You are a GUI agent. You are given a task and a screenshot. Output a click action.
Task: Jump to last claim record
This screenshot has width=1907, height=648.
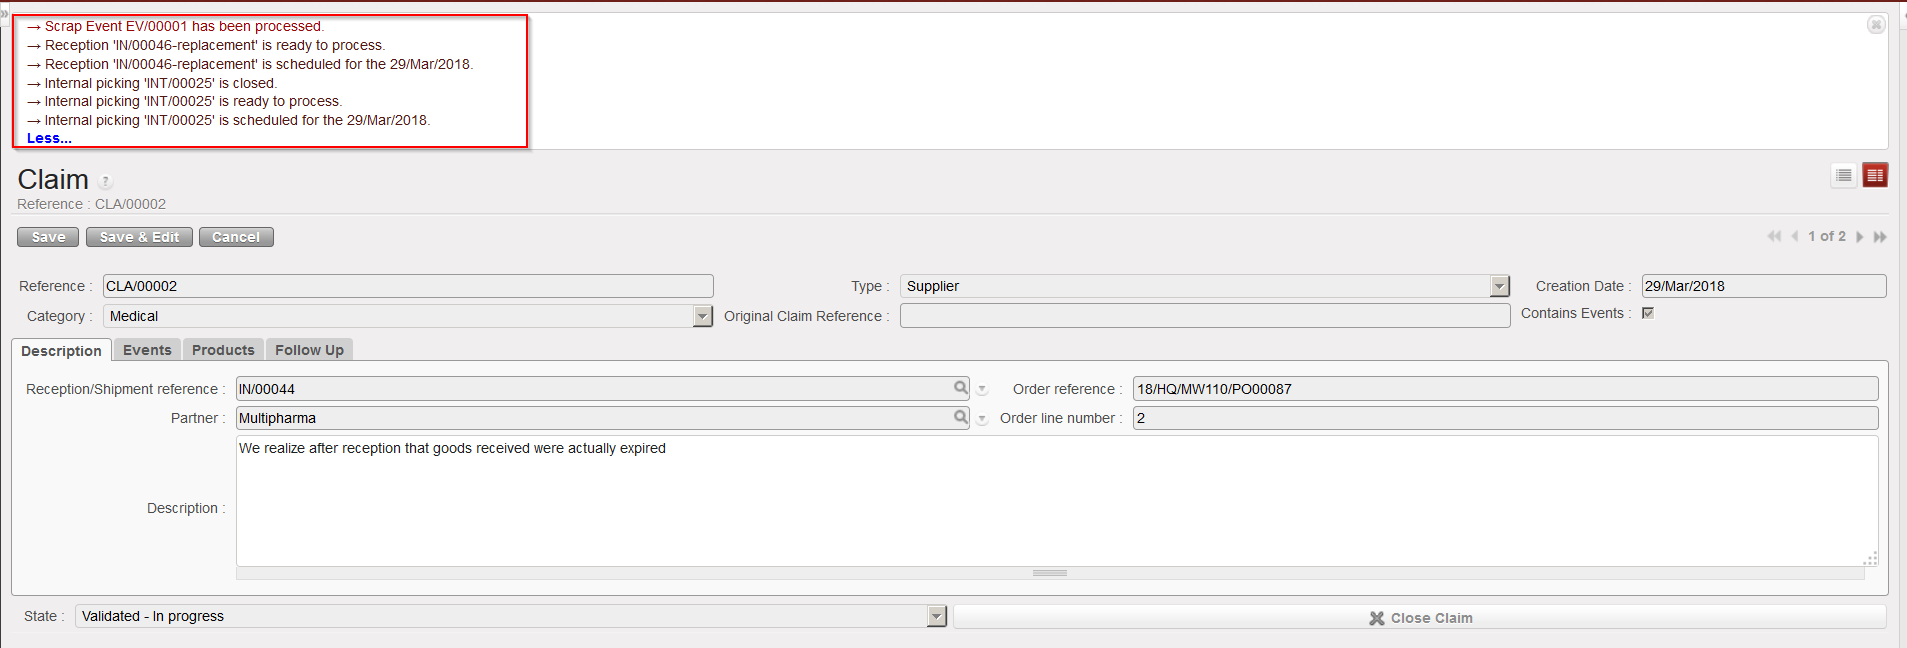pos(1880,237)
